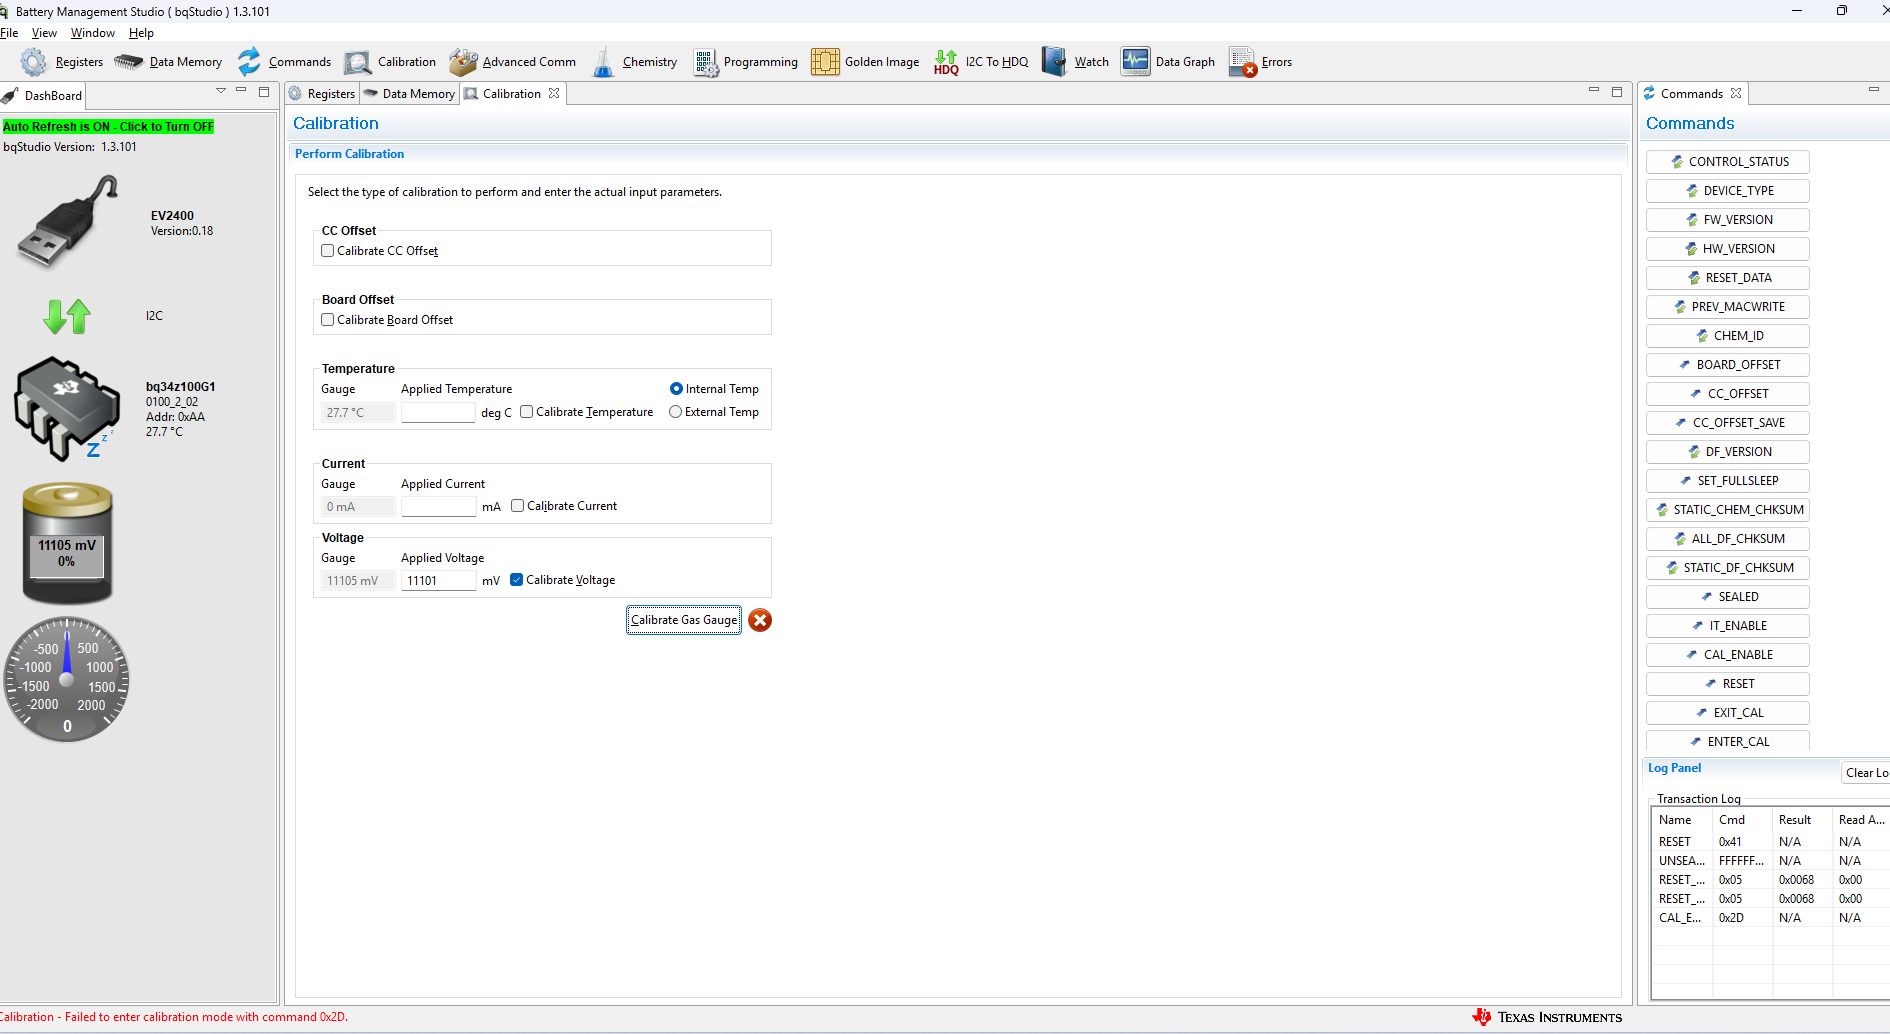
Task: Uncheck Calibrate Voltage checkbox
Action: [x=516, y=580]
